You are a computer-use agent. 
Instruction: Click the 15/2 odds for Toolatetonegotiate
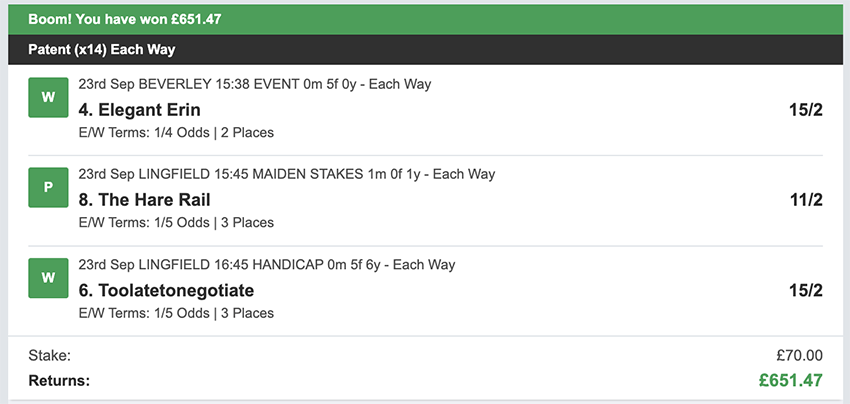click(805, 290)
